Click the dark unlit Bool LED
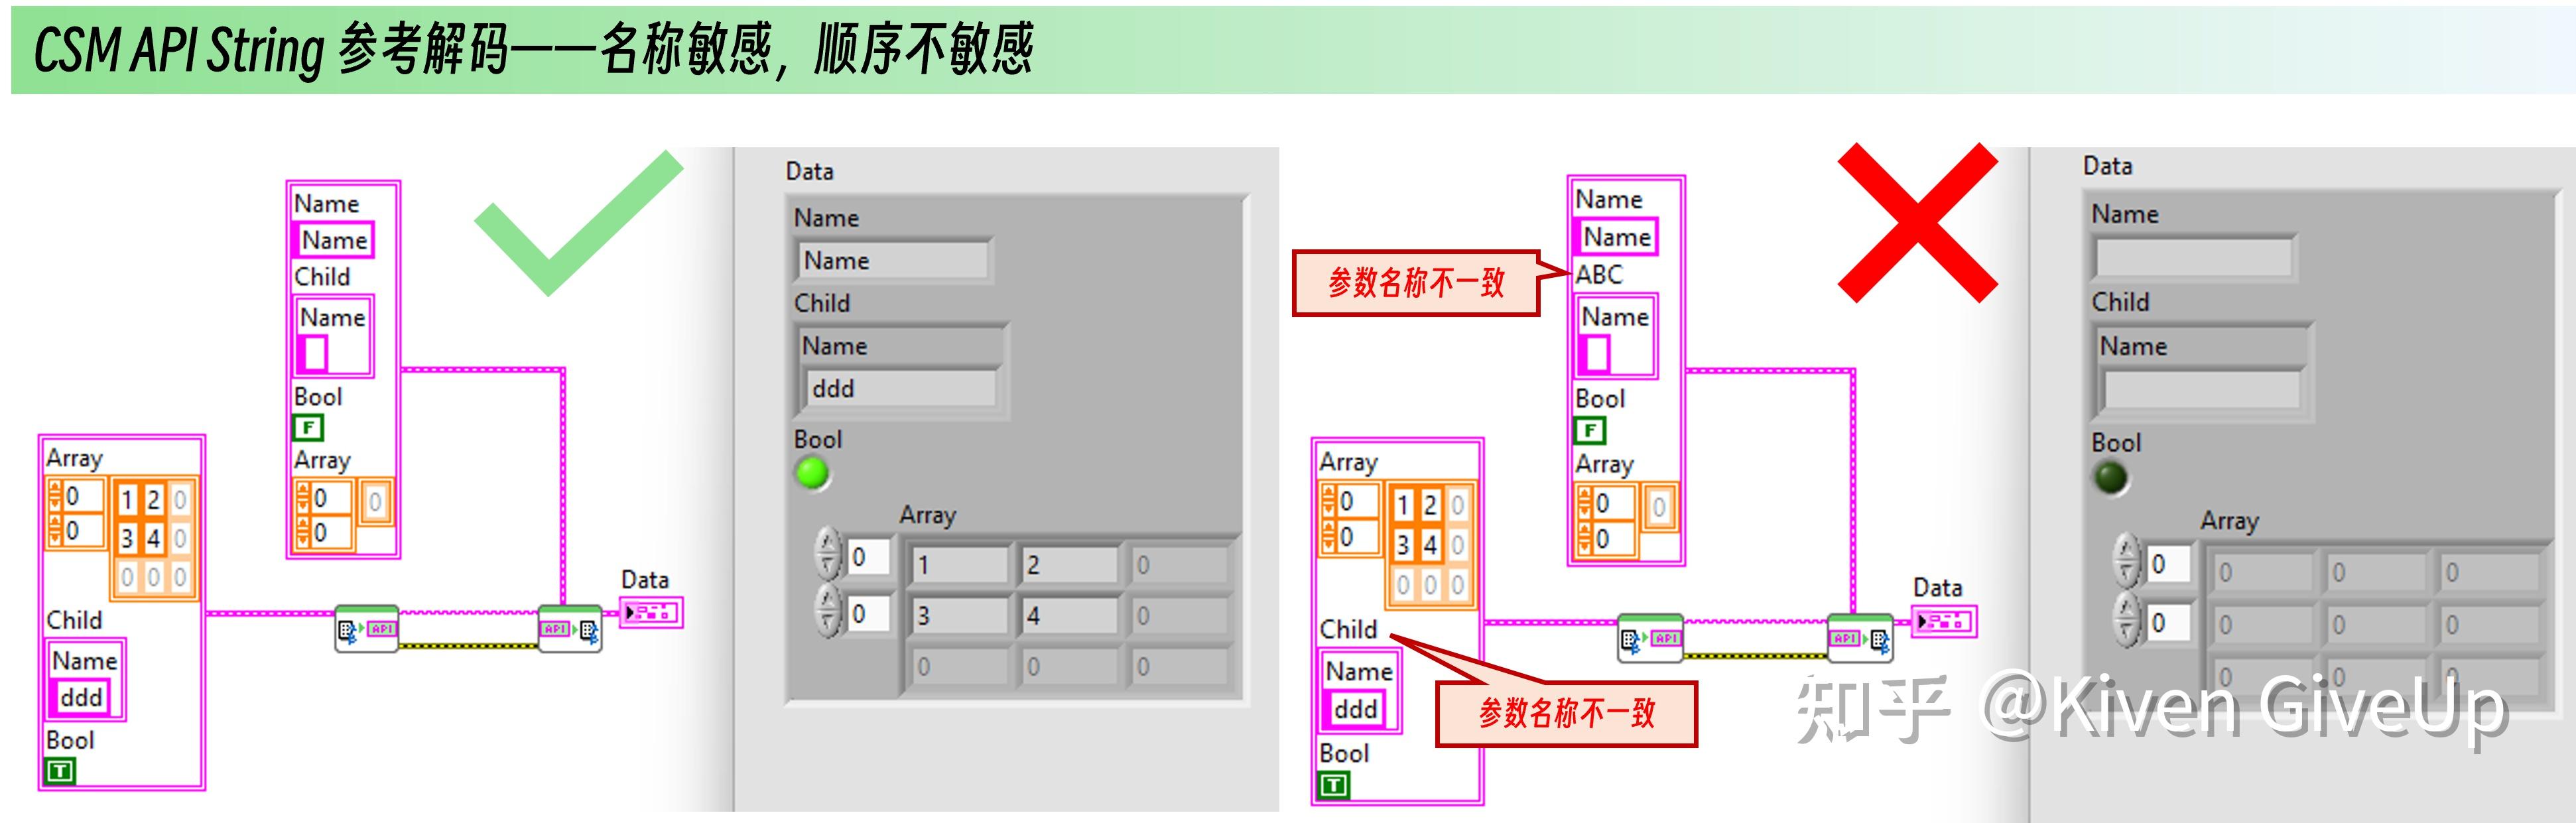Image resolution: width=2576 pixels, height=823 pixels. tap(2111, 477)
